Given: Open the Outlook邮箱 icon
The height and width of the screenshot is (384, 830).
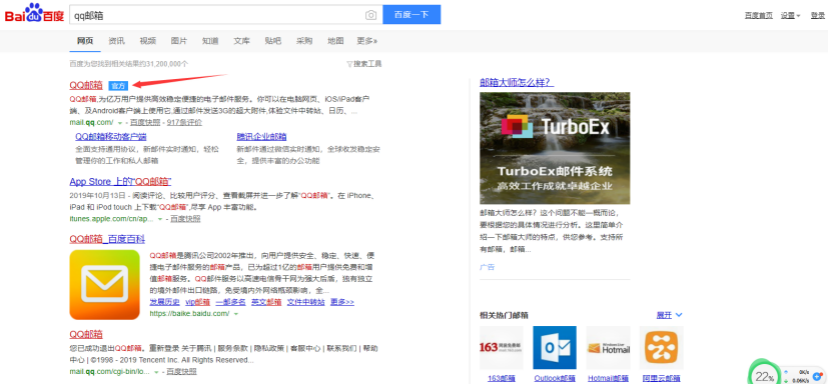Looking at the screenshot, I should tap(555, 347).
